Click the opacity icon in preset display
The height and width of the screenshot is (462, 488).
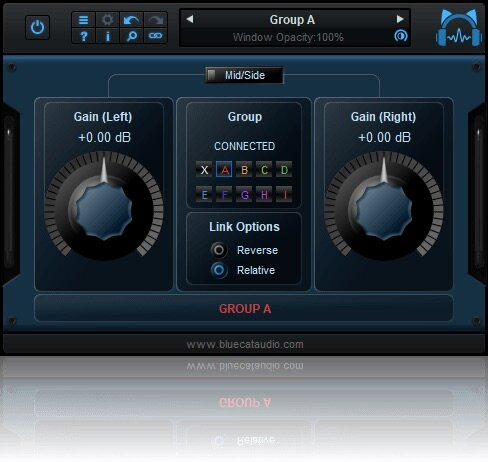pos(401,35)
